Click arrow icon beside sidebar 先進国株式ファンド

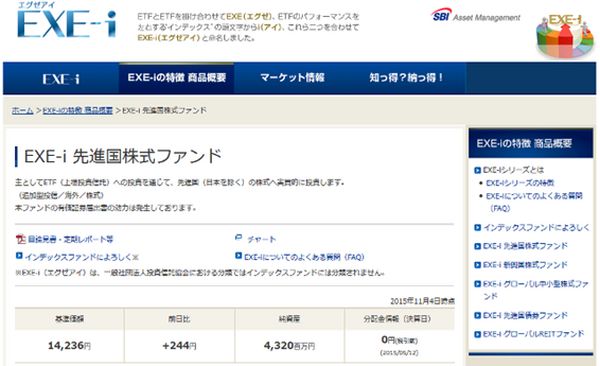(477, 246)
